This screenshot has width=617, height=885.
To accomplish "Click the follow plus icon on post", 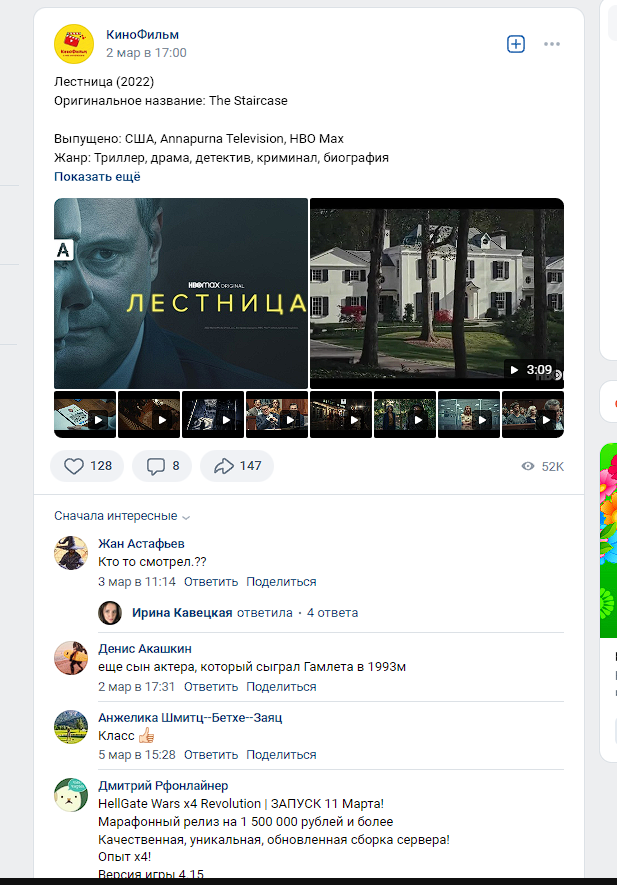I will [516, 44].
